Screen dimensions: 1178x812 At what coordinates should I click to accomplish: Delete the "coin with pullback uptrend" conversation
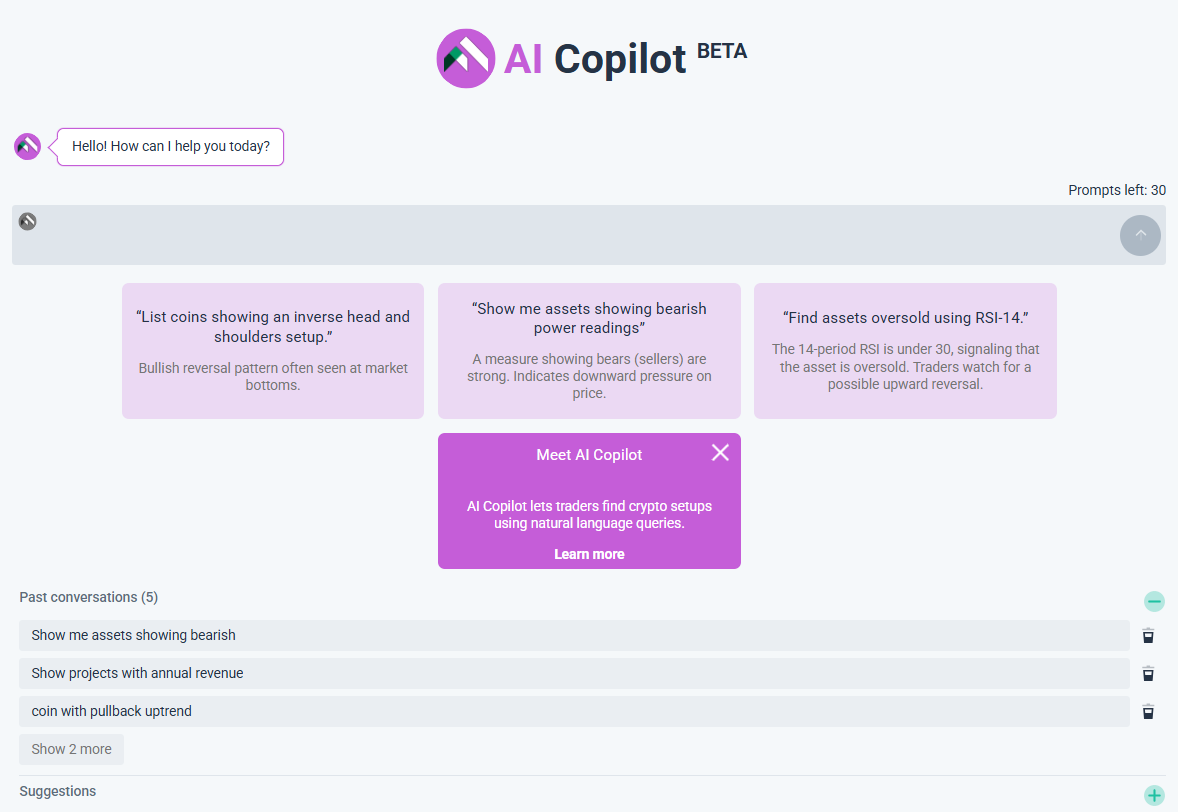pyautogui.click(x=1148, y=711)
